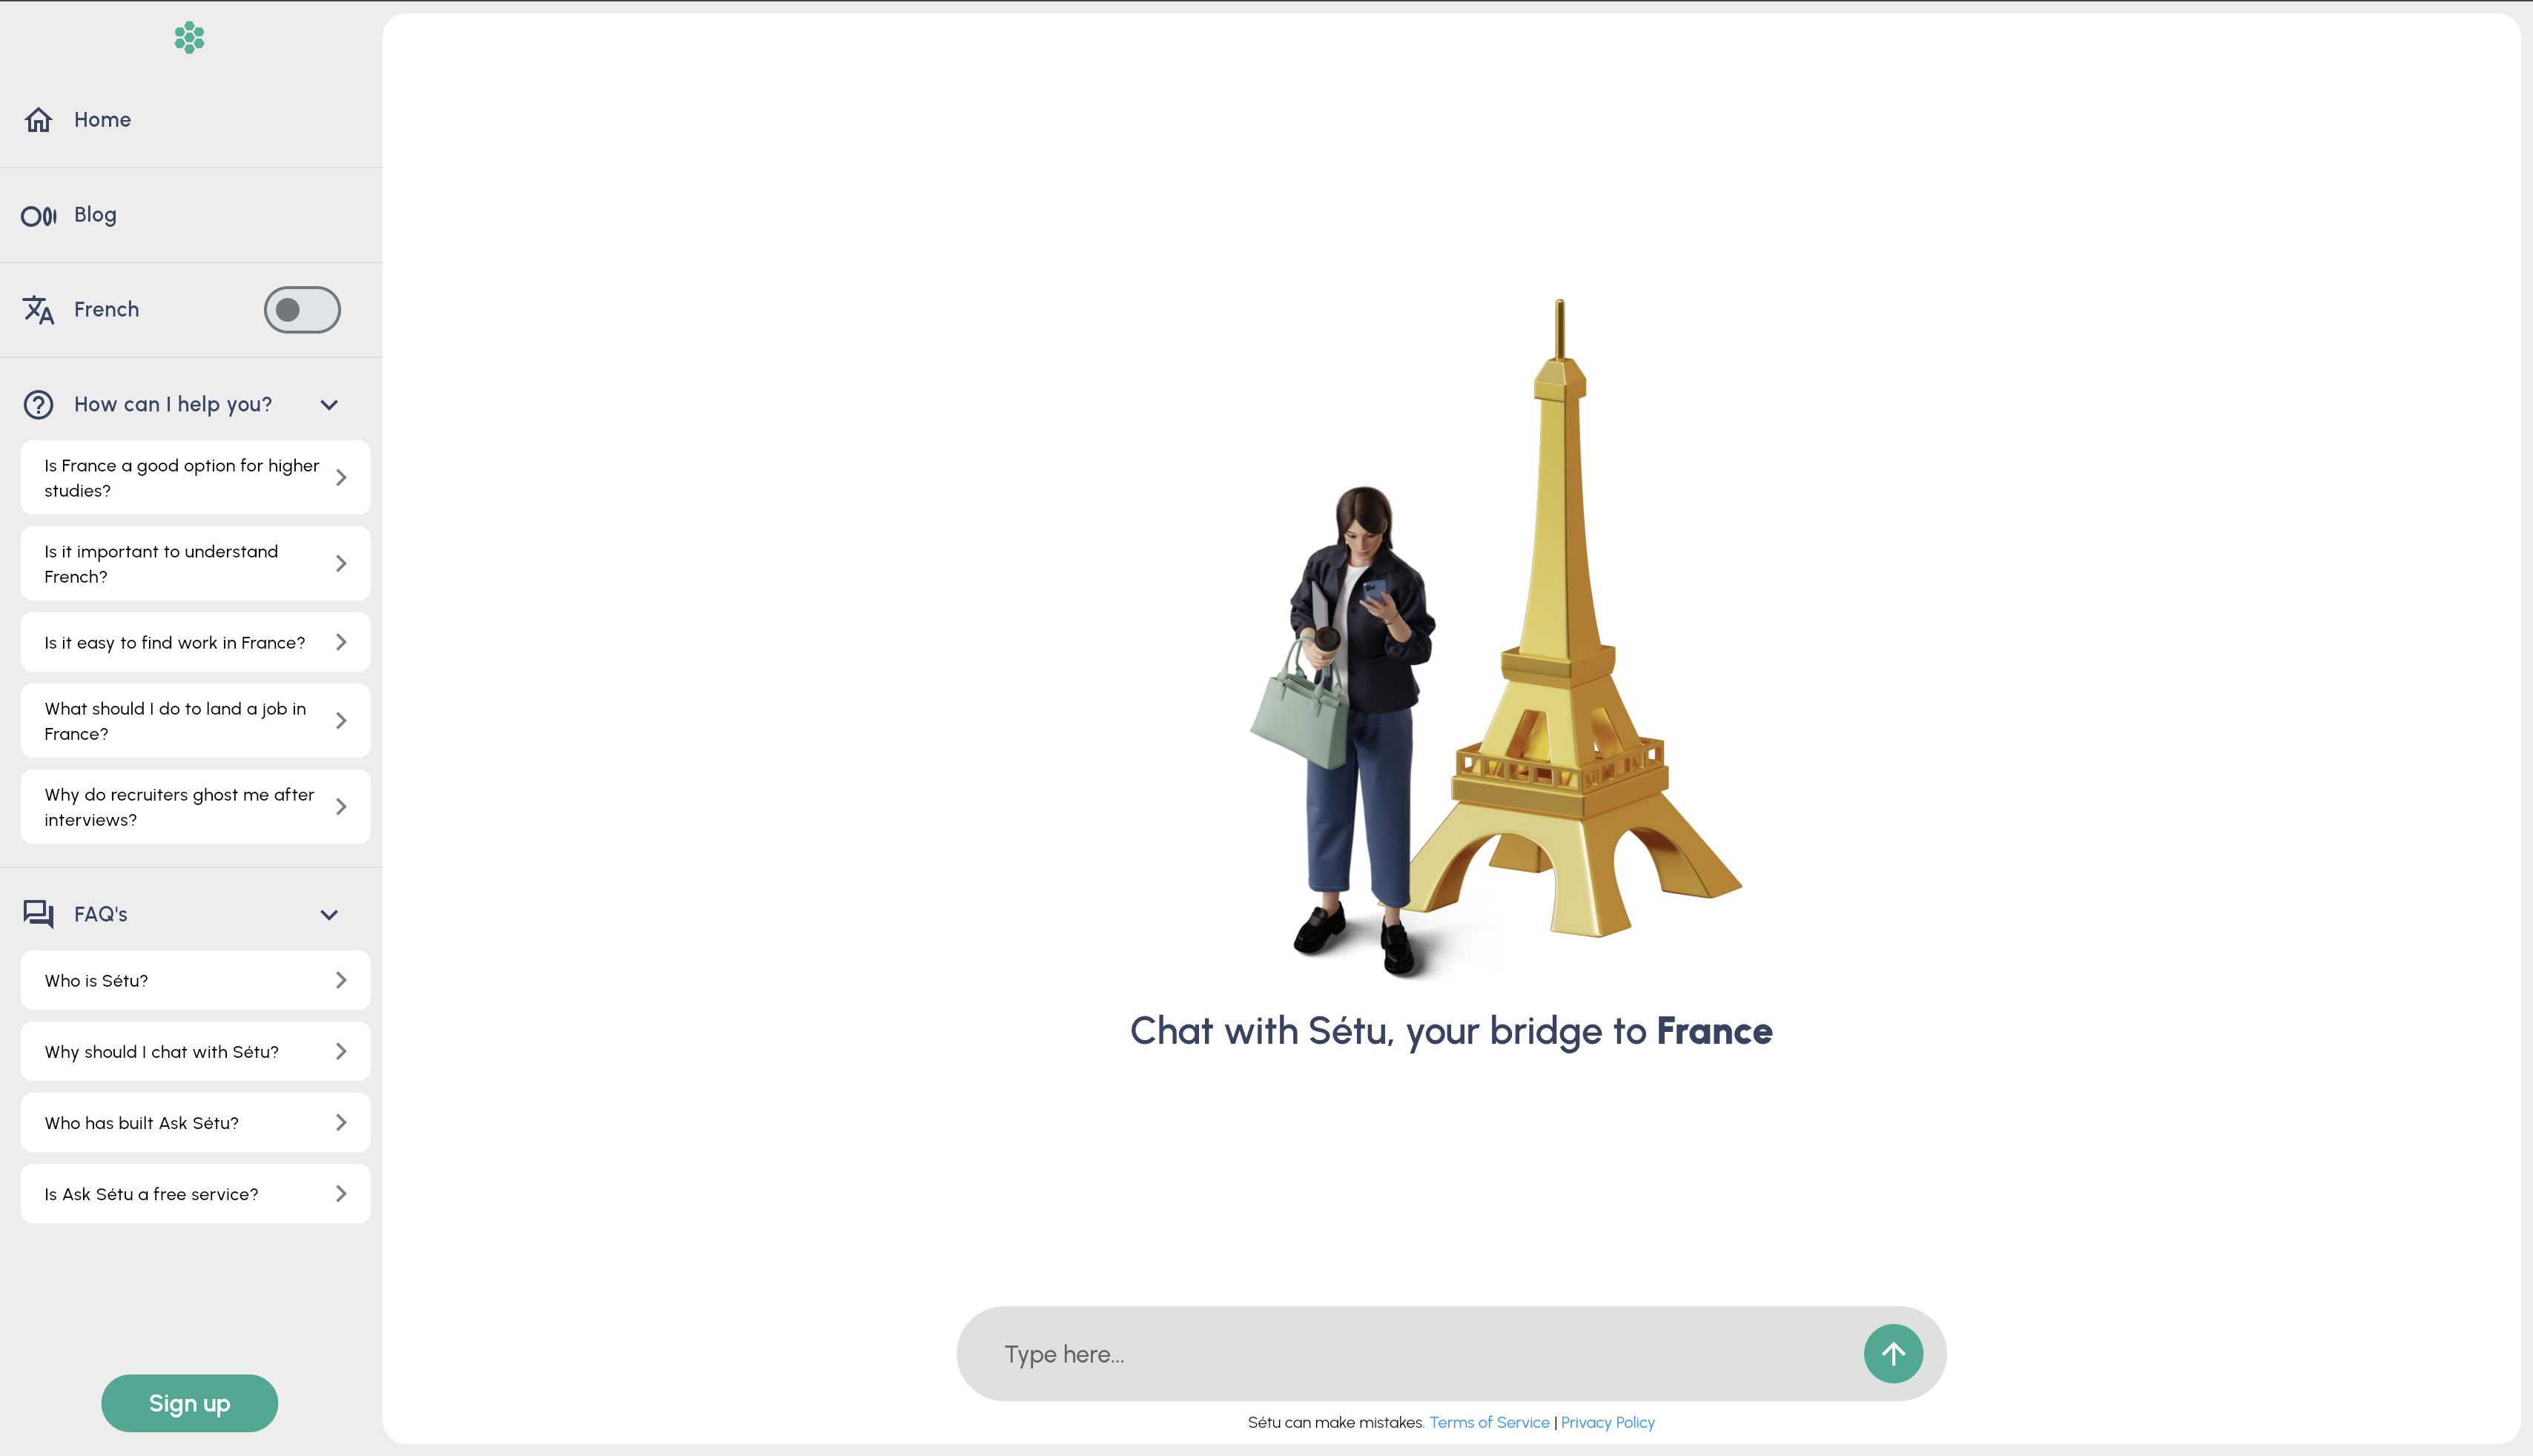Screen dimensions: 2533x1456
Task: Open the Home menu item
Action: click(102, 120)
